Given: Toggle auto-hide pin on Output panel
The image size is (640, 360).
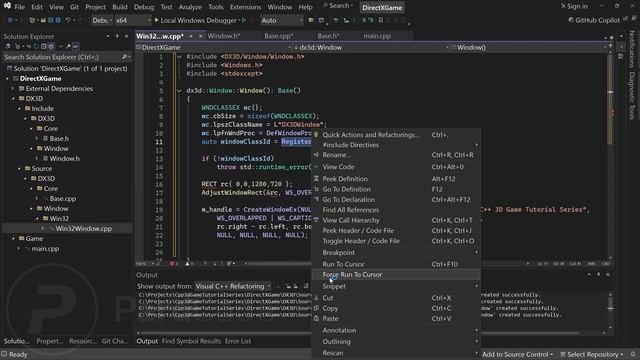Looking at the screenshot, I should (x=598, y=275).
